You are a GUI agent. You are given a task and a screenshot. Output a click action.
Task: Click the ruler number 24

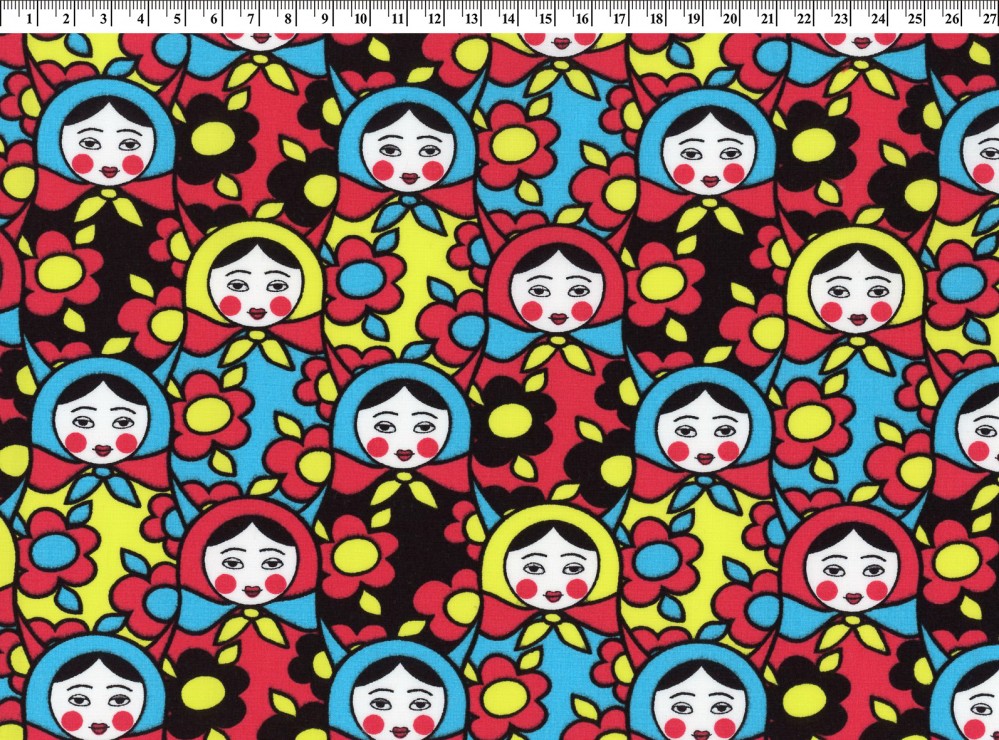point(878,19)
